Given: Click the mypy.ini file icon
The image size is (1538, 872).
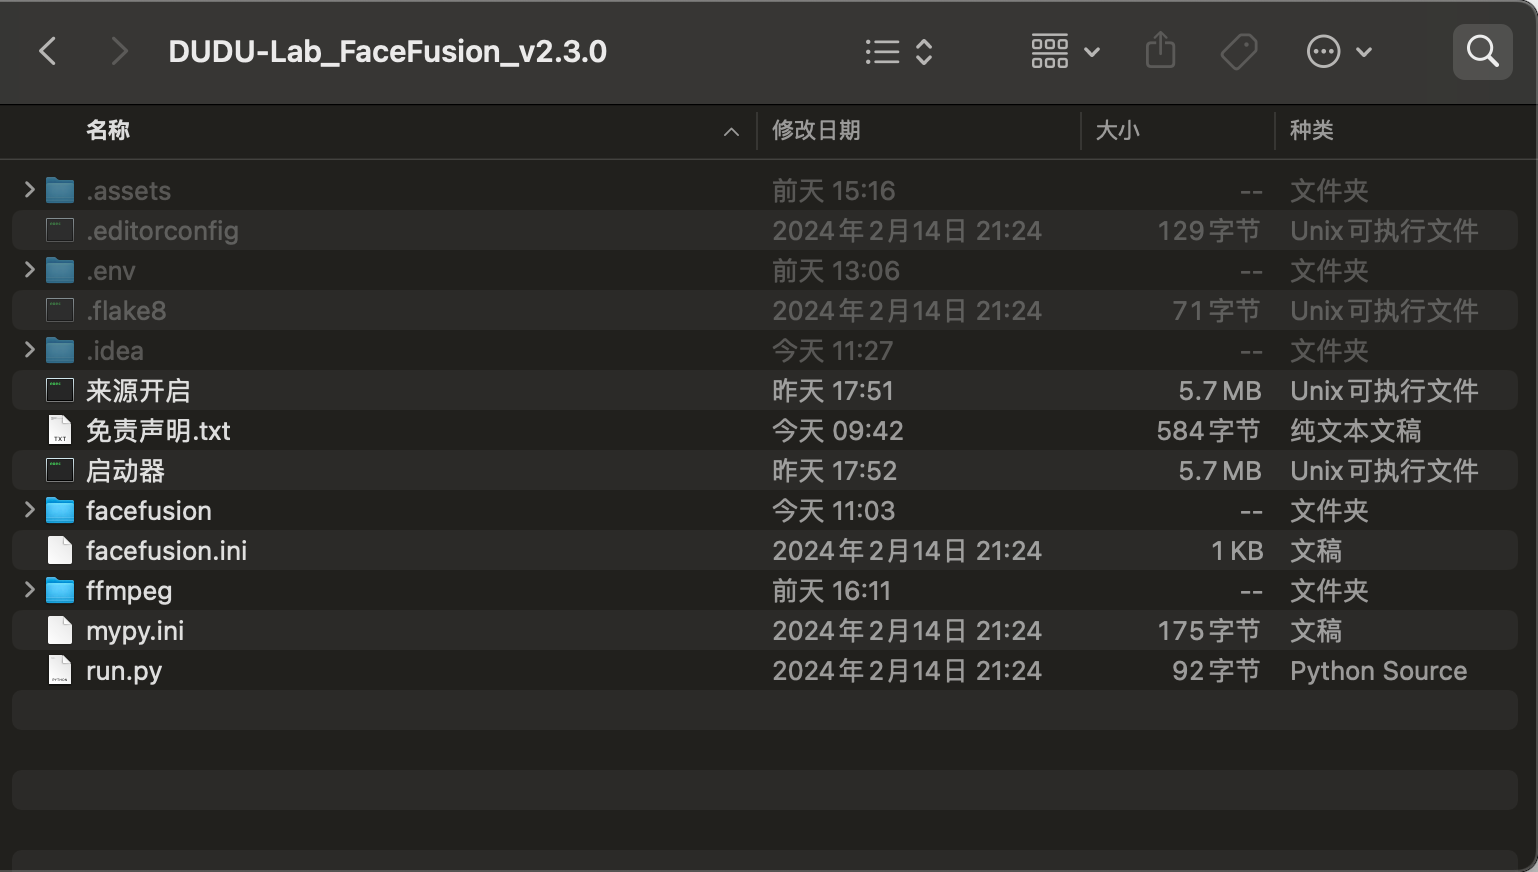Looking at the screenshot, I should [60, 630].
